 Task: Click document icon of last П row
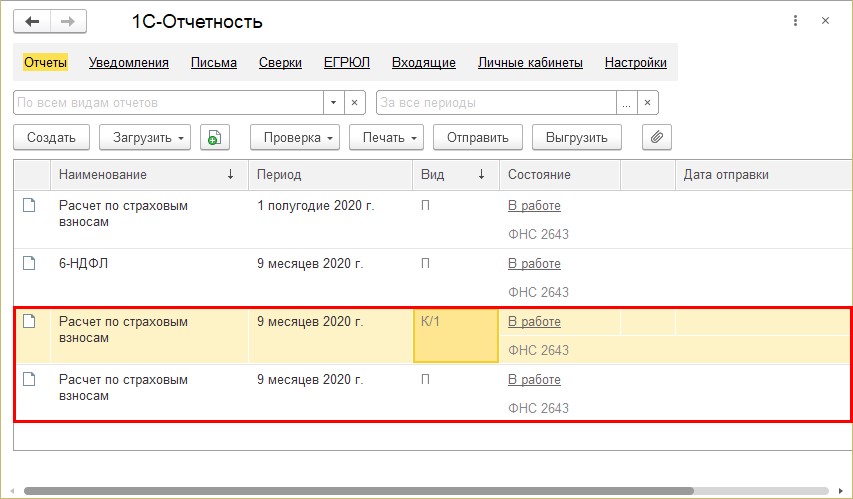[x=29, y=379]
